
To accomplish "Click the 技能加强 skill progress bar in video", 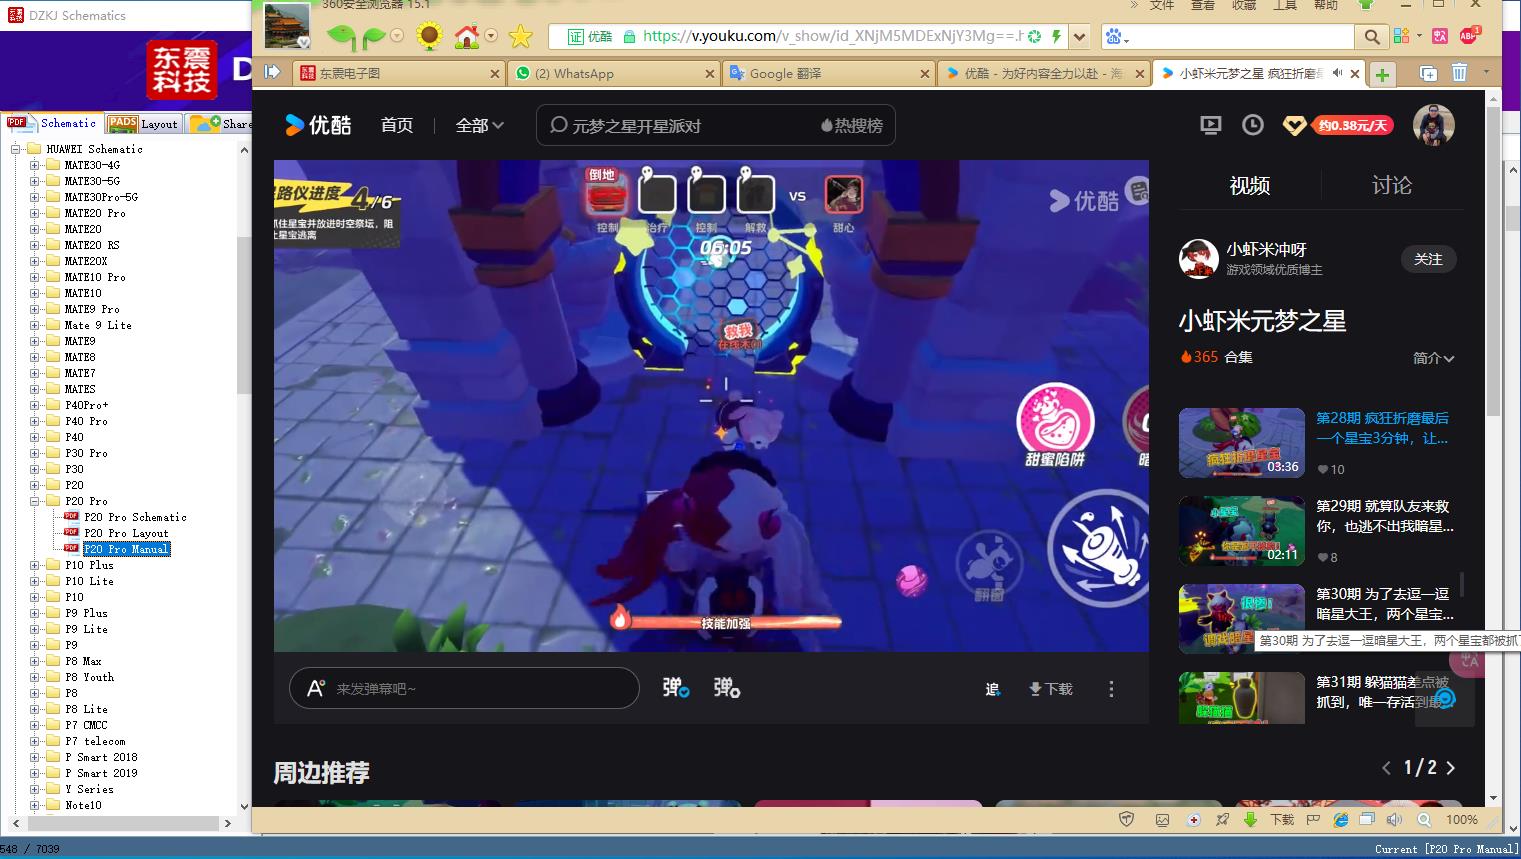I will coord(726,622).
